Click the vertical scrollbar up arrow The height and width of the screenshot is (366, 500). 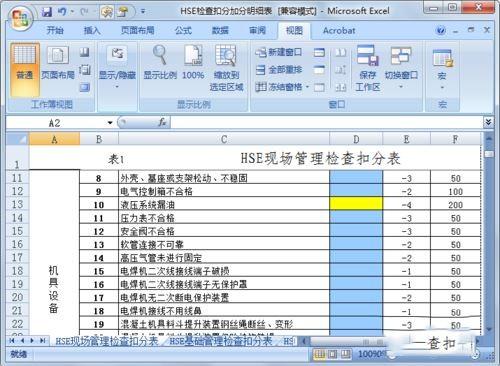click(489, 138)
